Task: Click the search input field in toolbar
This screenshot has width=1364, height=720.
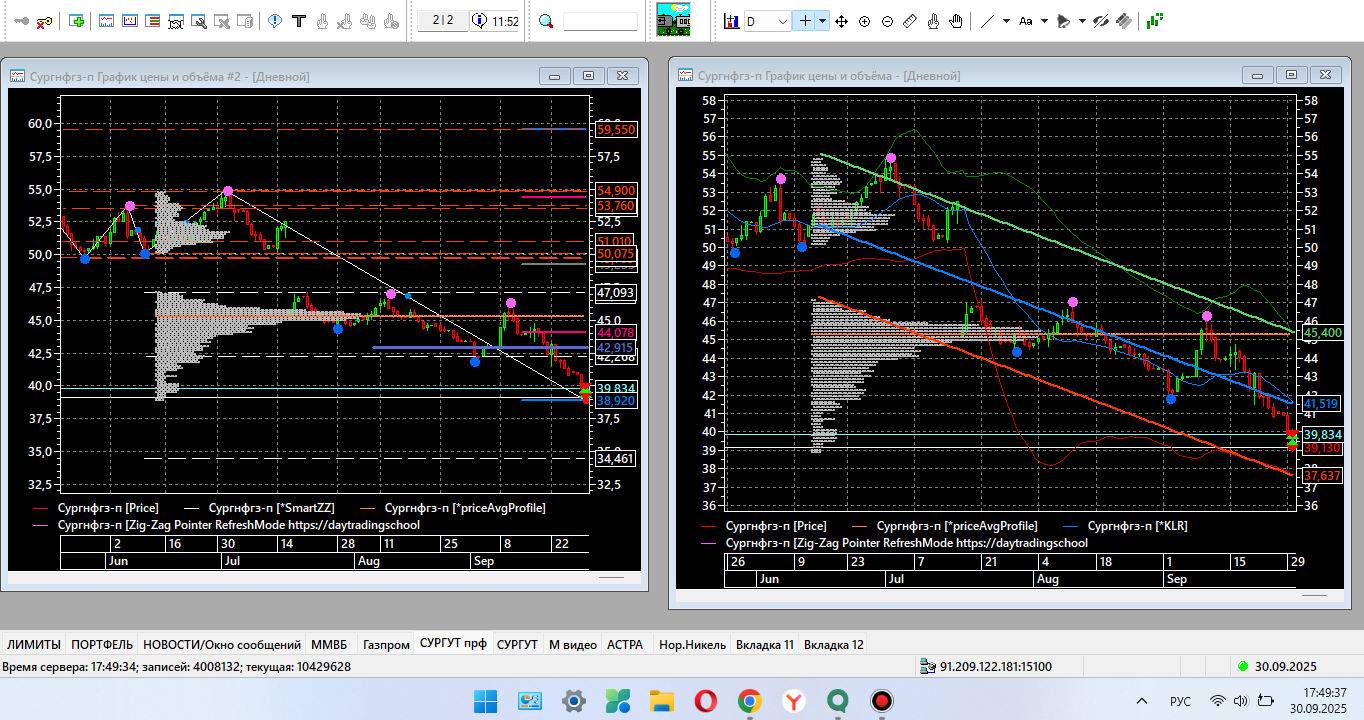Action: [600, 21]
